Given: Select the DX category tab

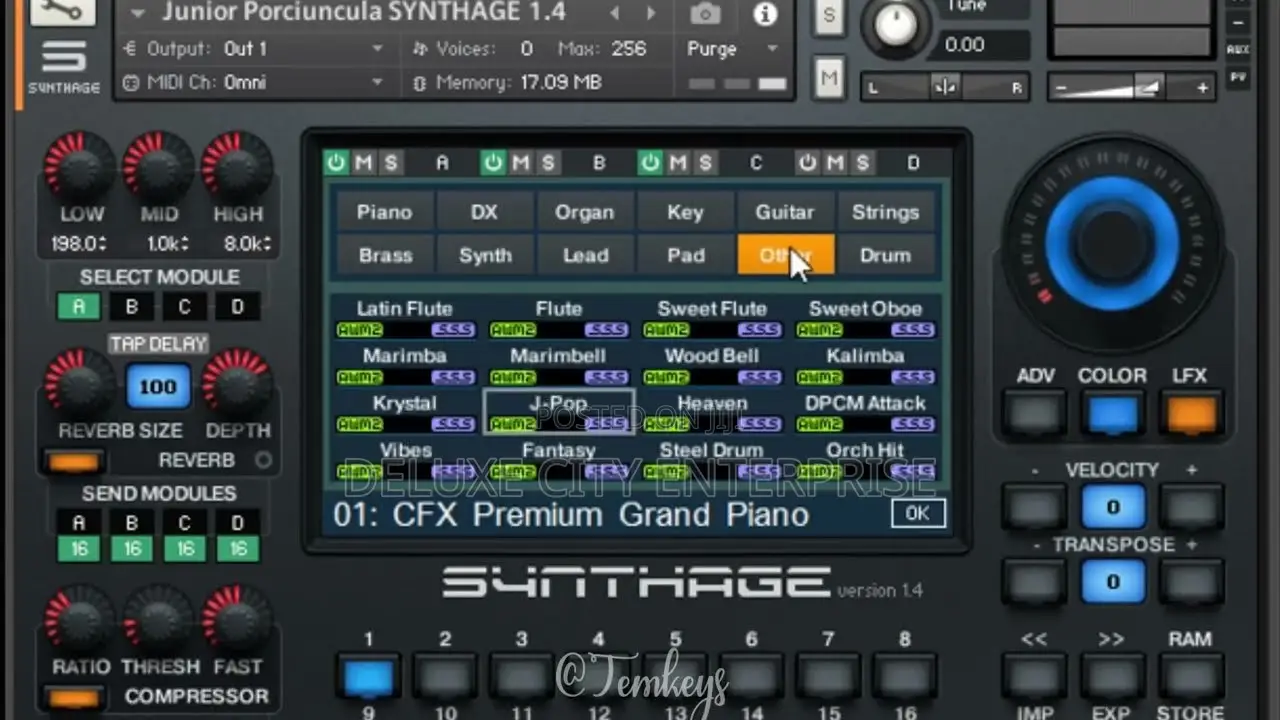Looking at the screenshot, I should pos(485,212).
